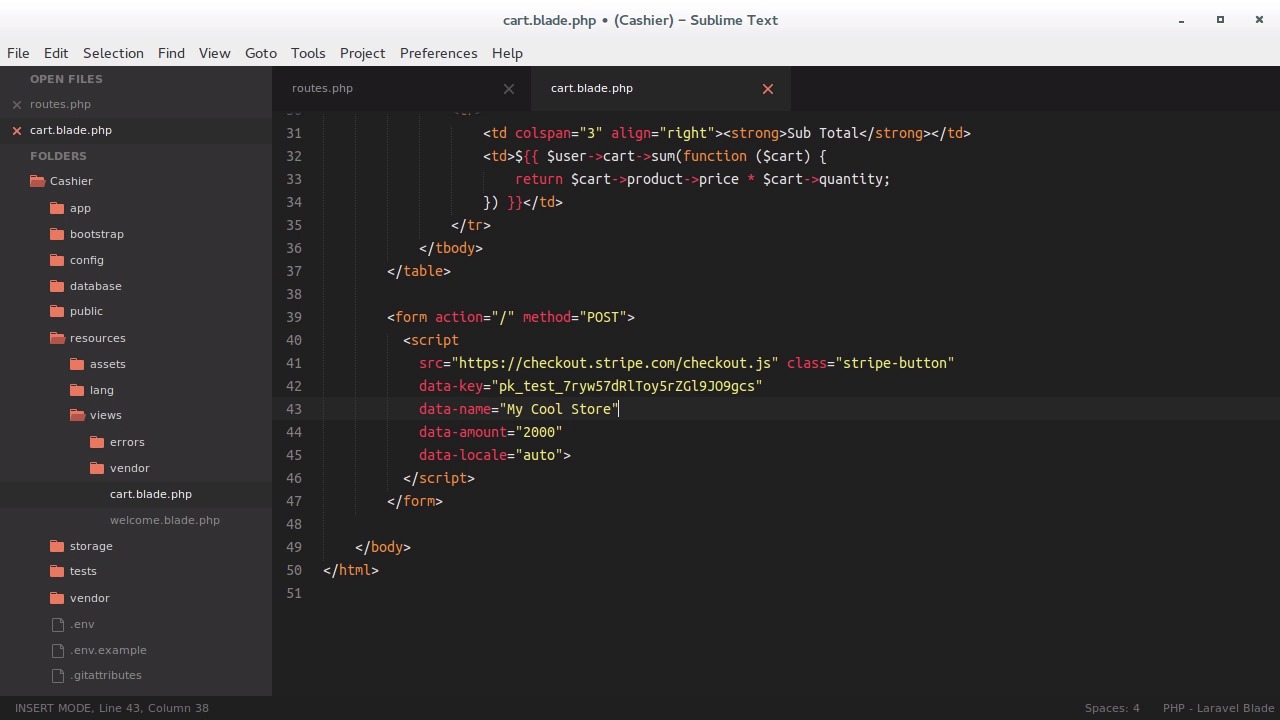Open welcome.blade.php in the folder tree
Image resolution: width=1280 pixels, height=720 pixels.
click(x=165, y=520)
